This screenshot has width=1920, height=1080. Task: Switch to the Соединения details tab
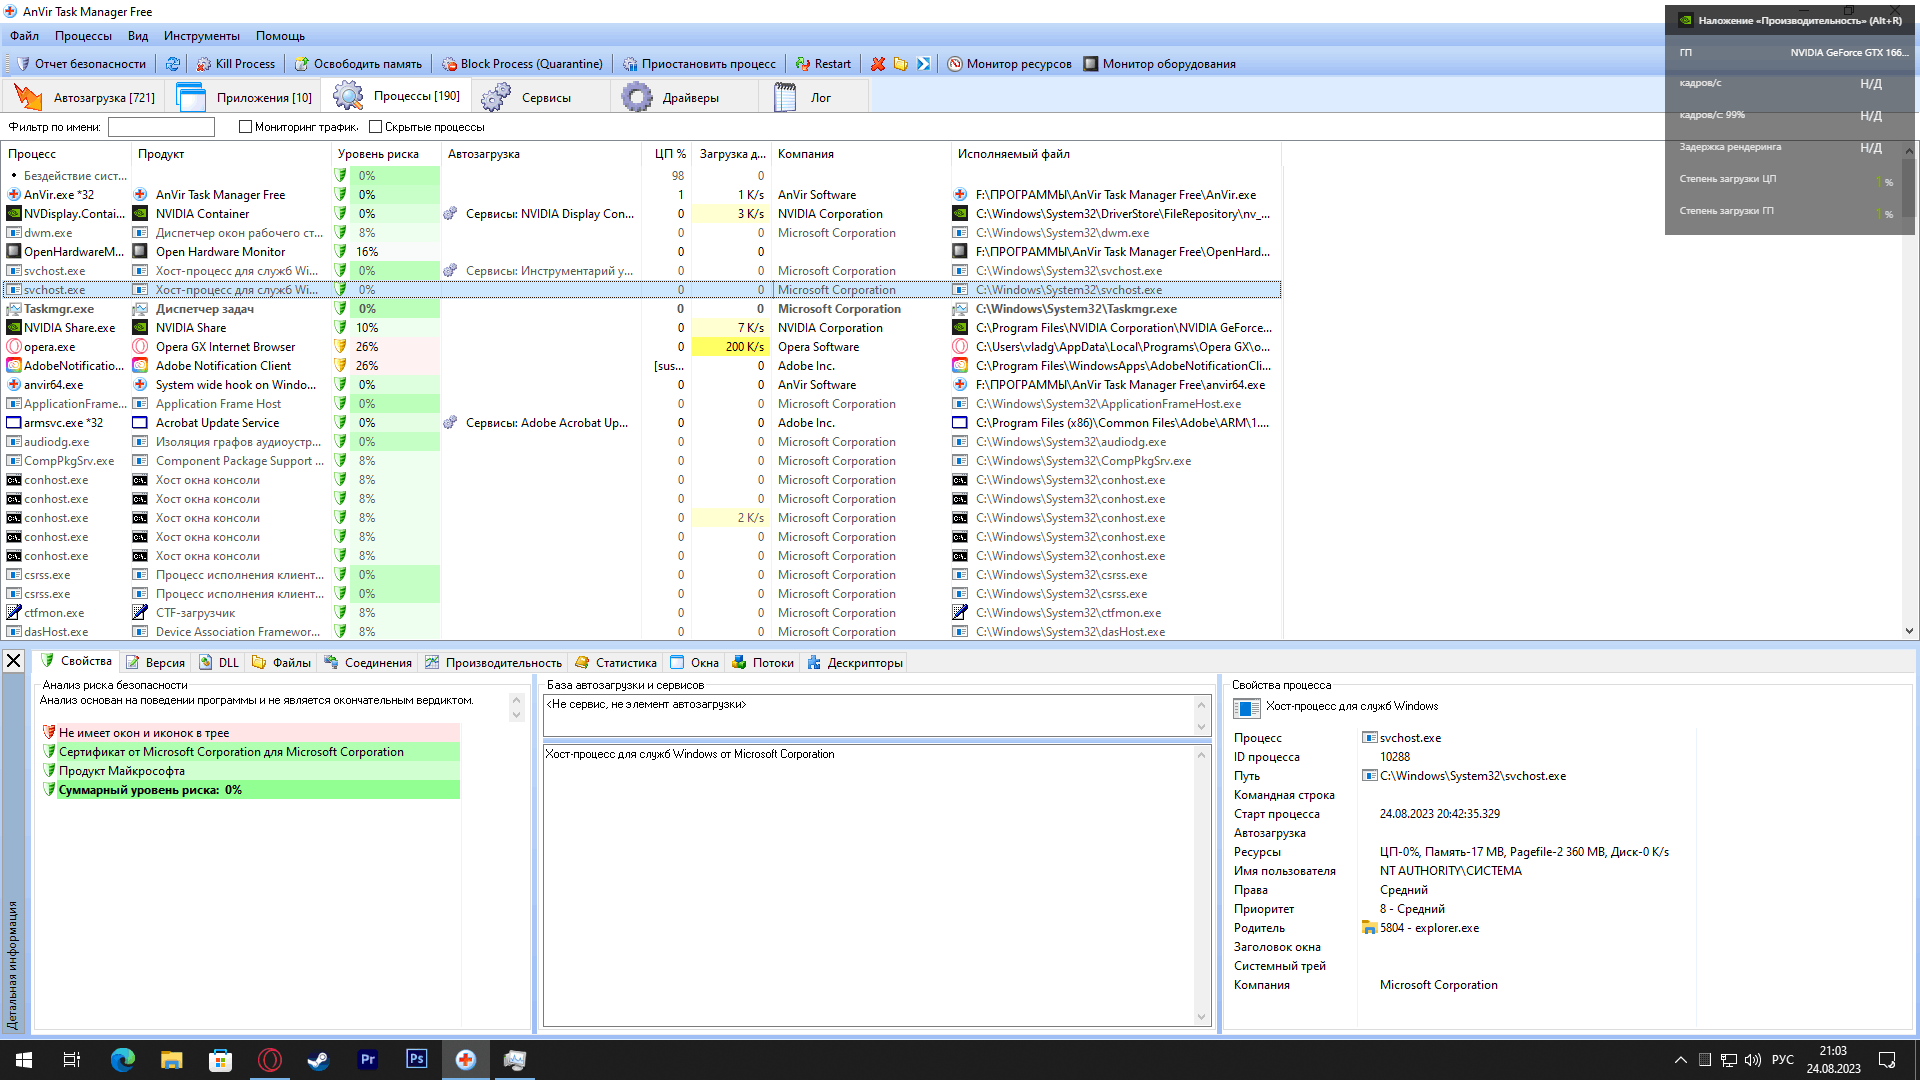coord(368,663)
